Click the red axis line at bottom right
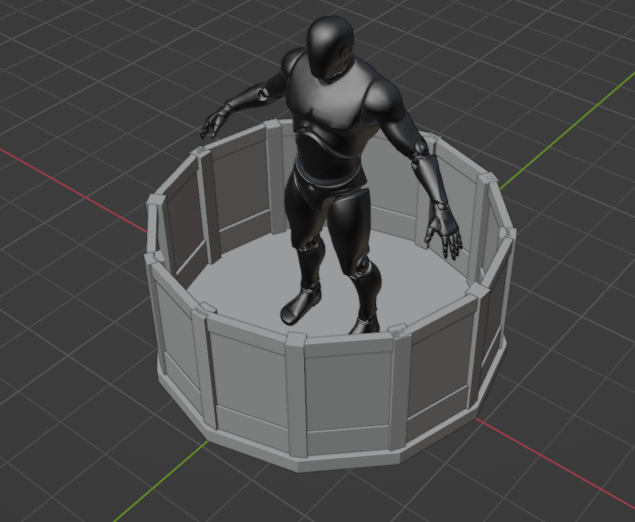 560,470
